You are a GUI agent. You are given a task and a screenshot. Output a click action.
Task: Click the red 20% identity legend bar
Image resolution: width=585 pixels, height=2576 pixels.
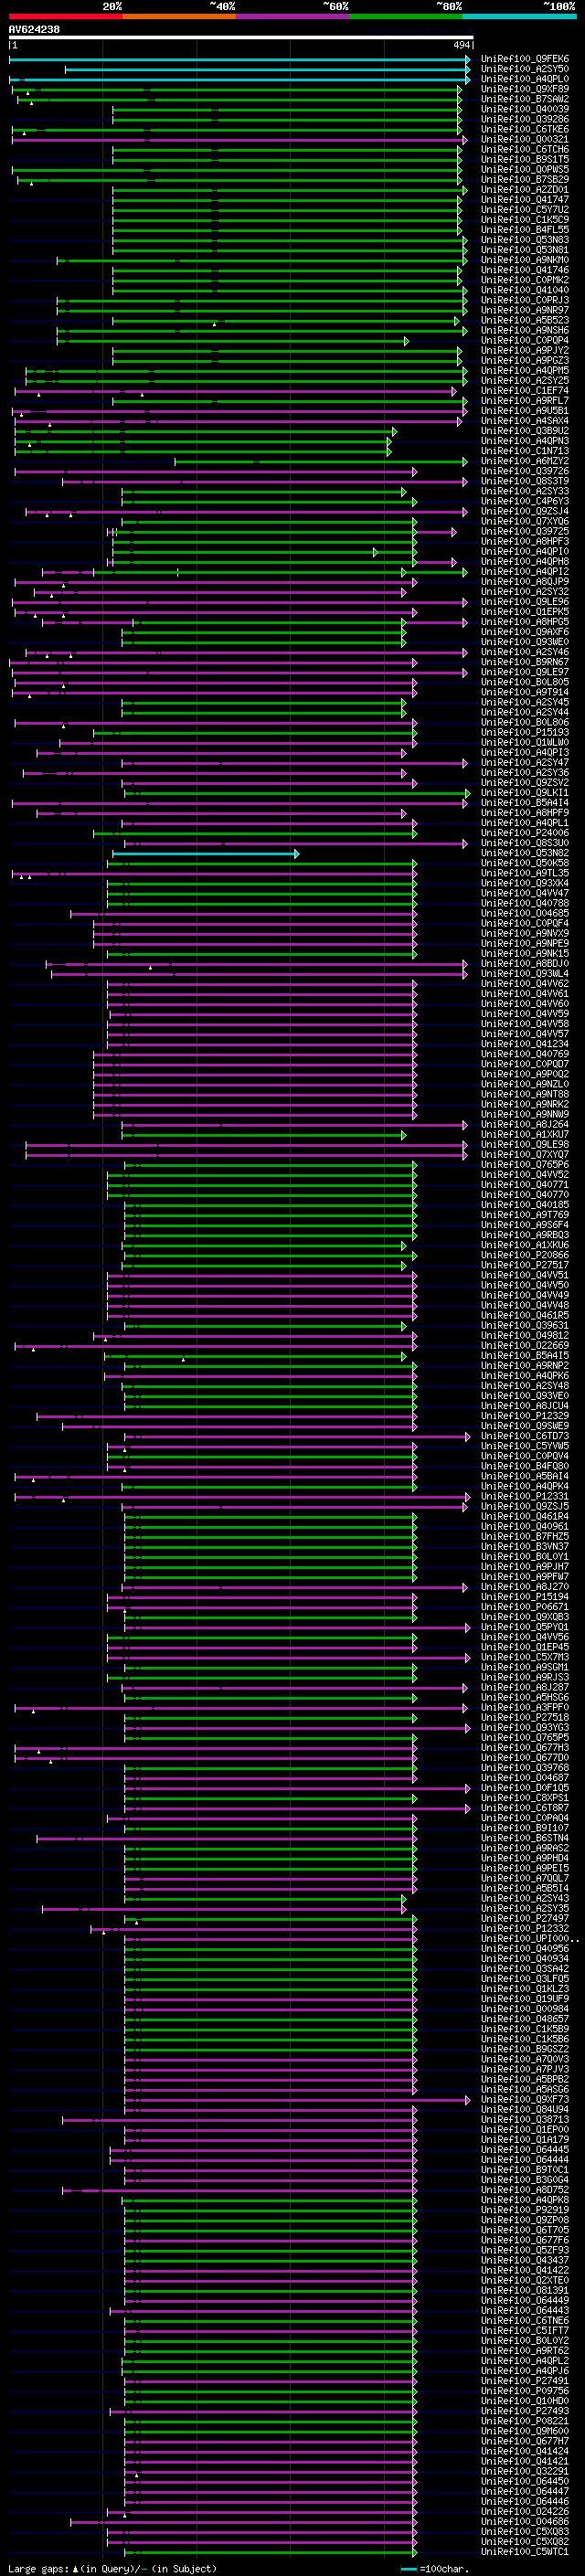(65, 17)
